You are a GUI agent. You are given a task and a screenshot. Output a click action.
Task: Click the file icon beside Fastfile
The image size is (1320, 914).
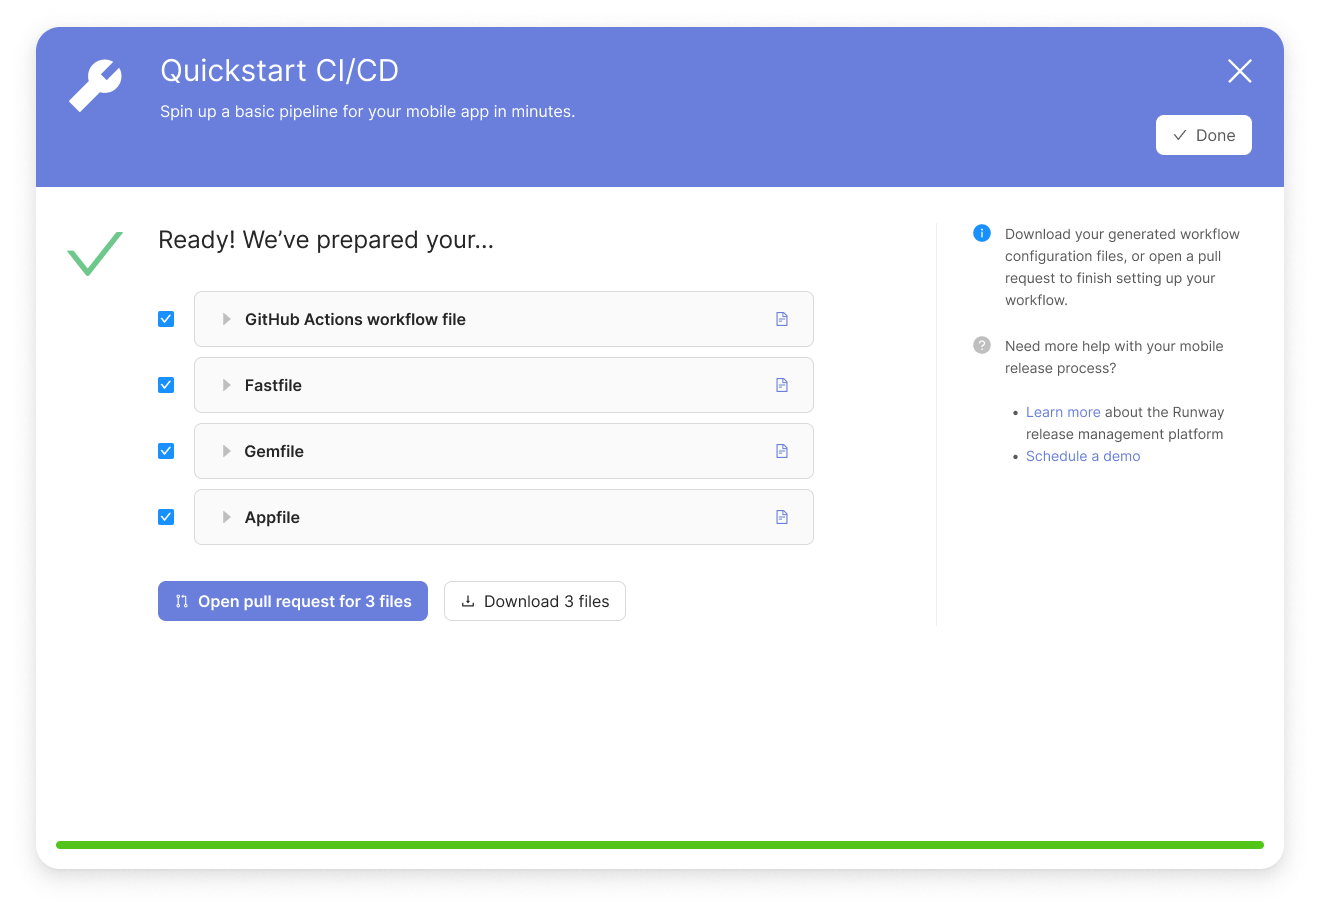pyautogui.click(x=781, y=385)
